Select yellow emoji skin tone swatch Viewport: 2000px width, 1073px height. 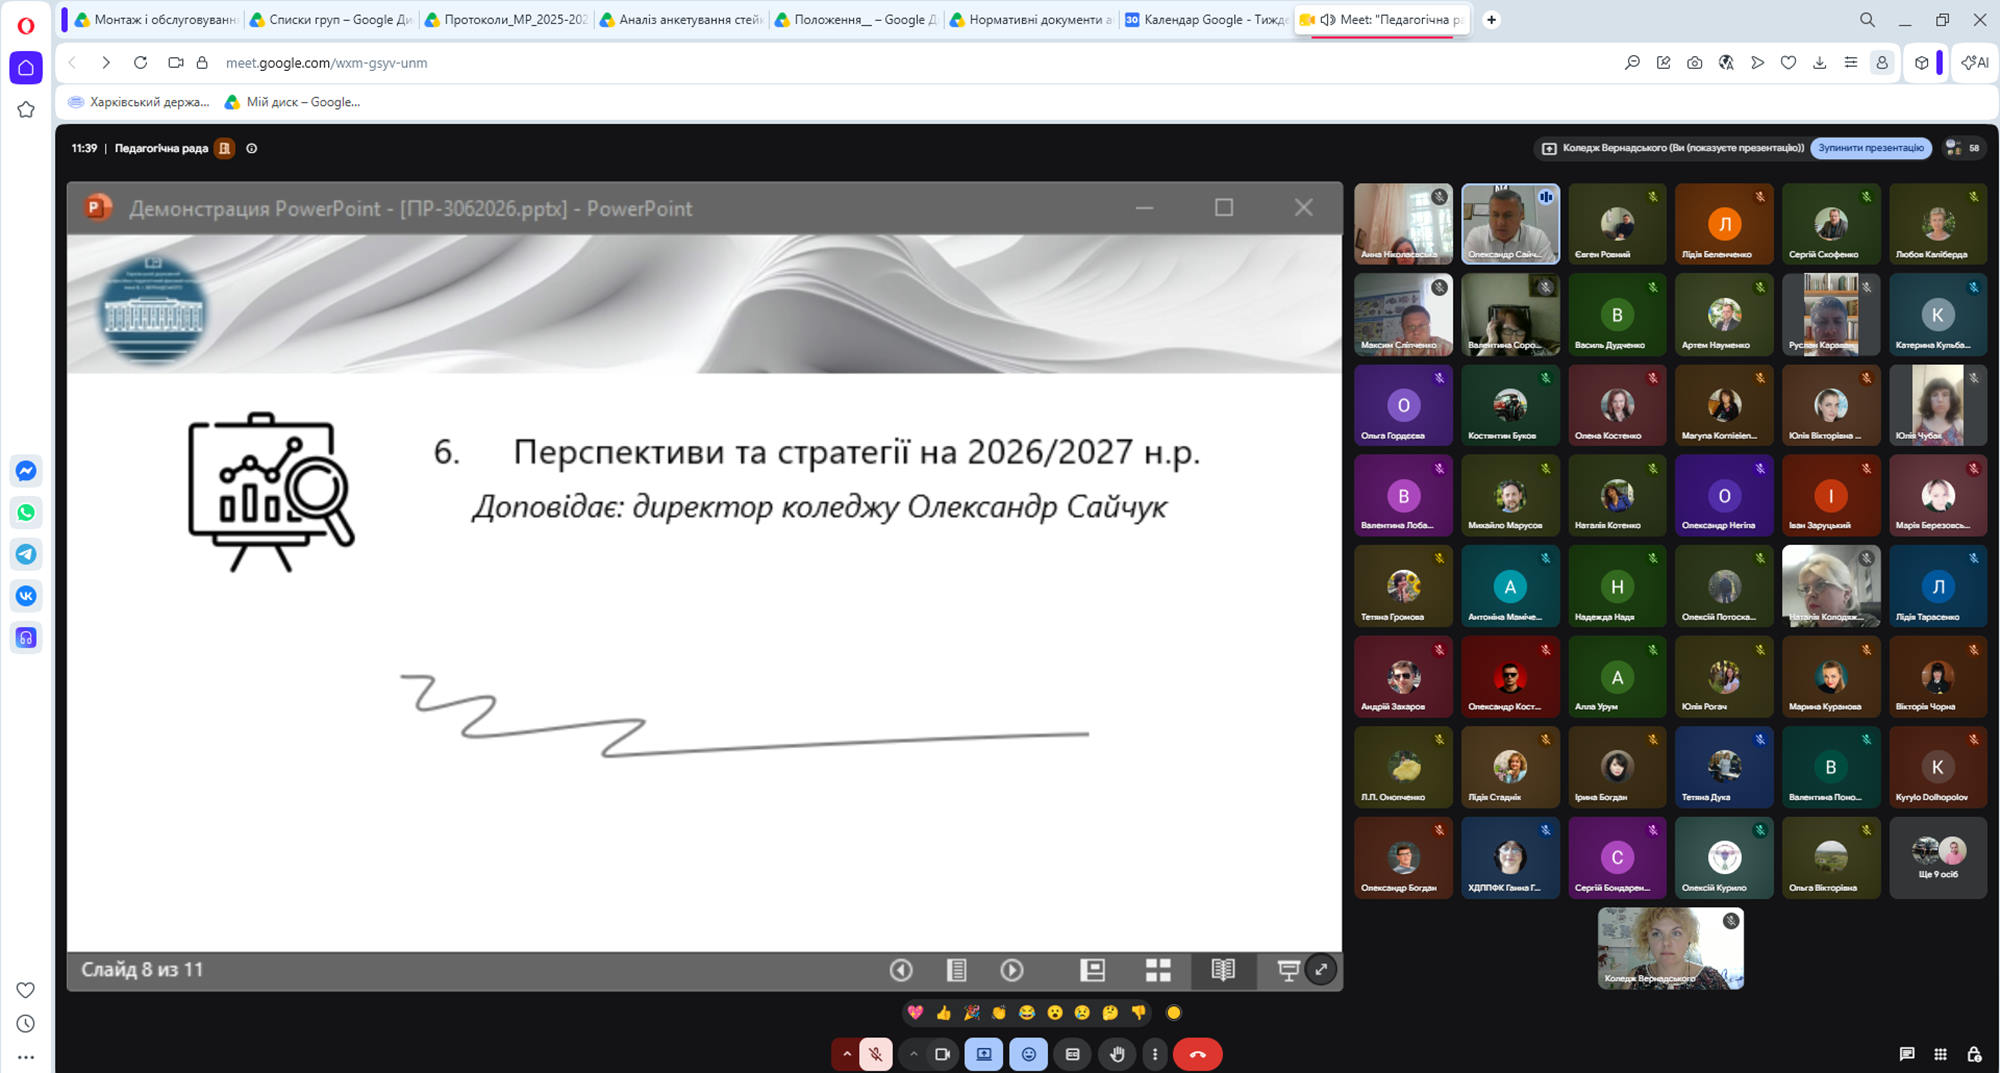point(1174,1013)
